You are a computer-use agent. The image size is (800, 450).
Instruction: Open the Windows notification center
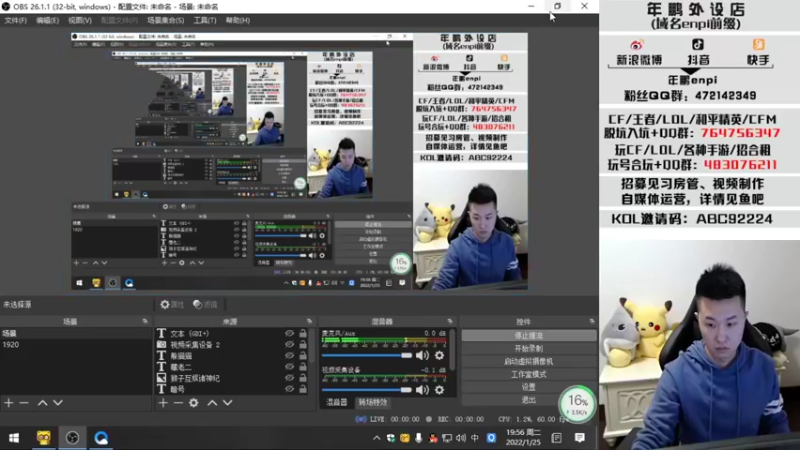coord(580,438)
